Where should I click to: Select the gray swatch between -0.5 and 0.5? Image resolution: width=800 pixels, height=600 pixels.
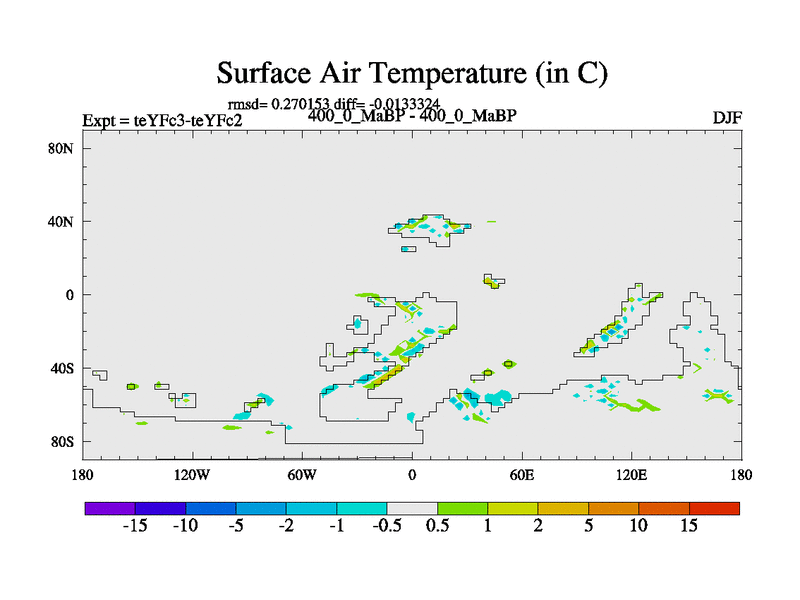tap(412, 508)
